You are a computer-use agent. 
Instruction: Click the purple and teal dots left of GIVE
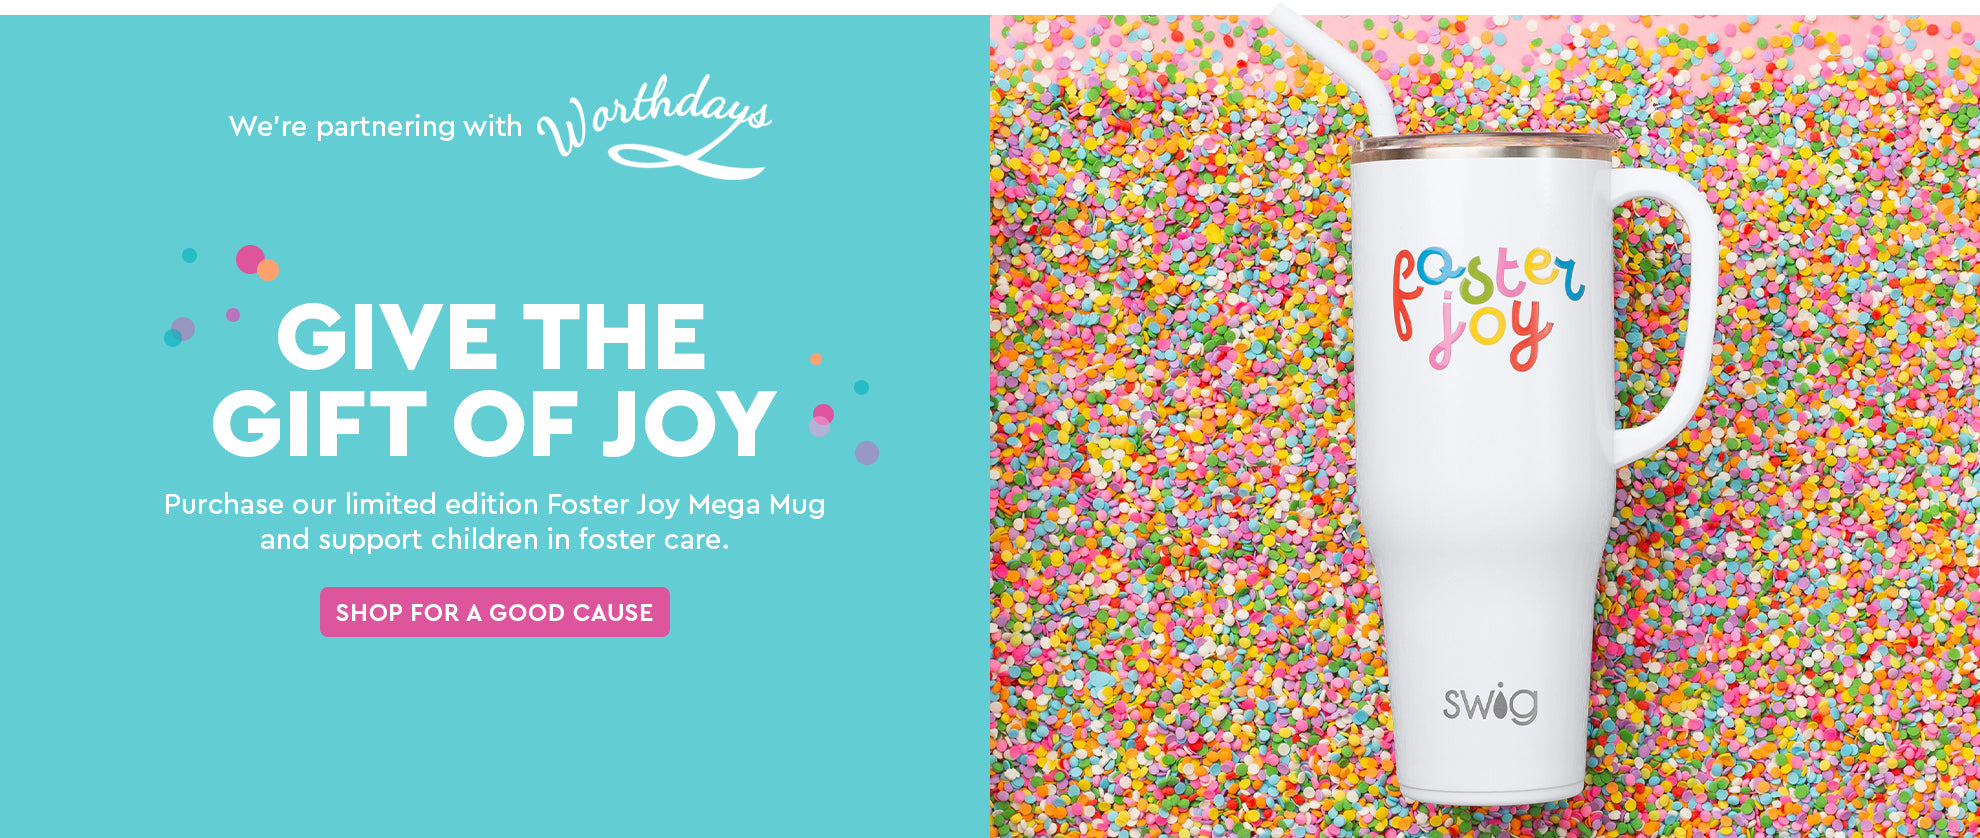click(x=179, y=332)
